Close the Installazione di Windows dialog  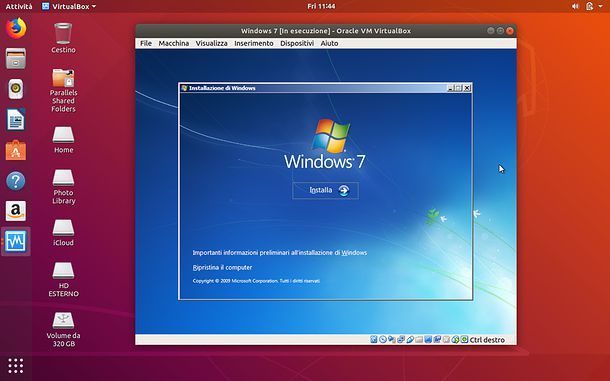pyautogui.click(x=467, y=88)
